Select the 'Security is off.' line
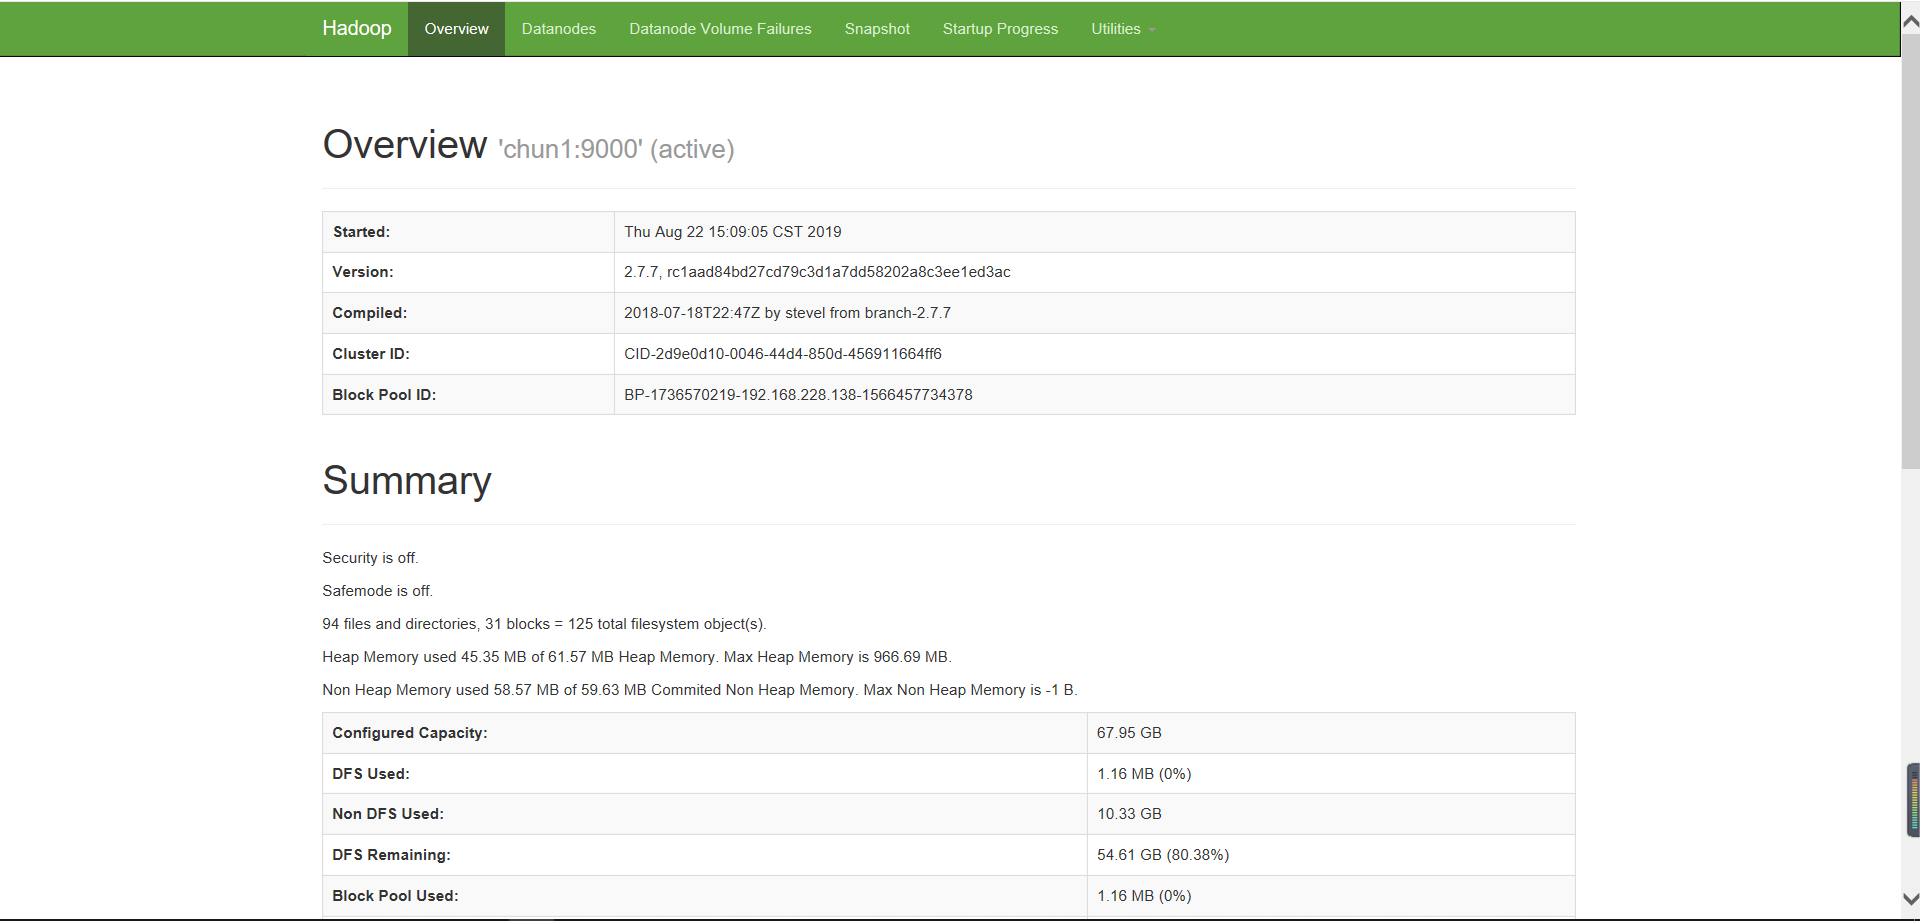This screenshot has width=1920, height=921. (370, 558)
